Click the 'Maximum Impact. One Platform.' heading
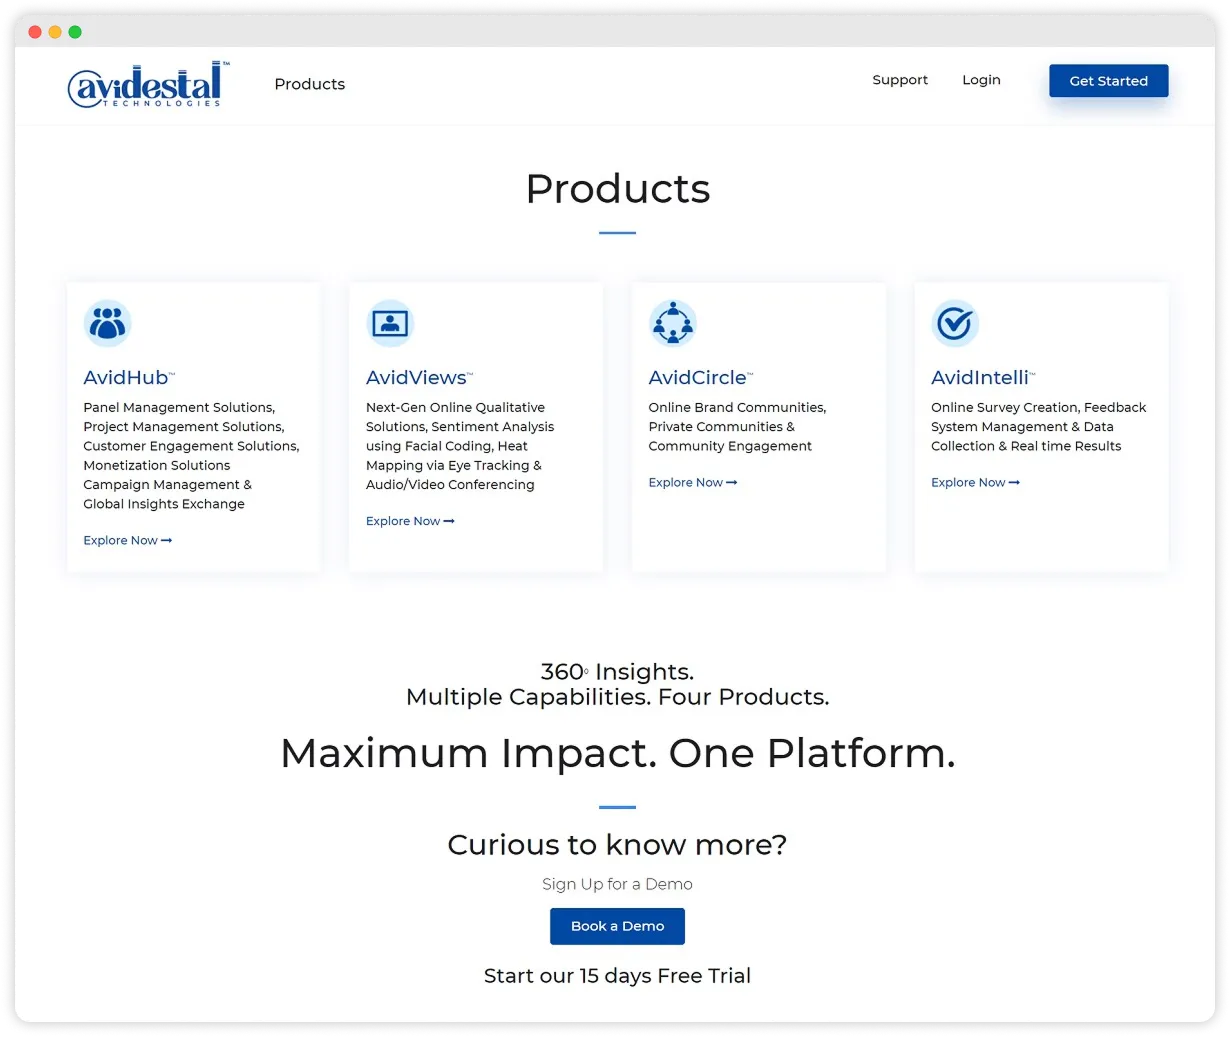 pos(618,753)
